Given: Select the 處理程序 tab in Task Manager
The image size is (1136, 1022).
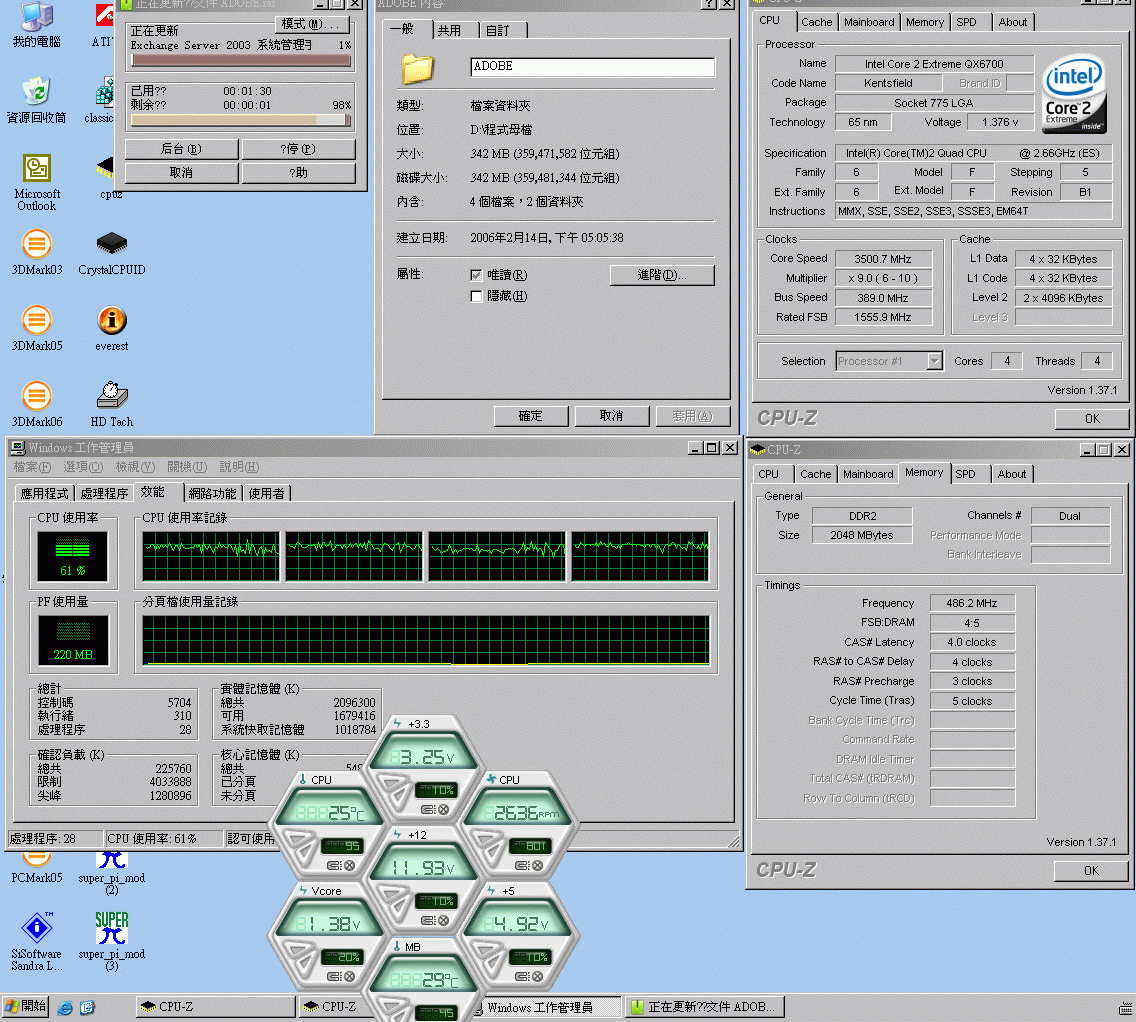Looking at the screenshot, I should [x=104, y=493].
